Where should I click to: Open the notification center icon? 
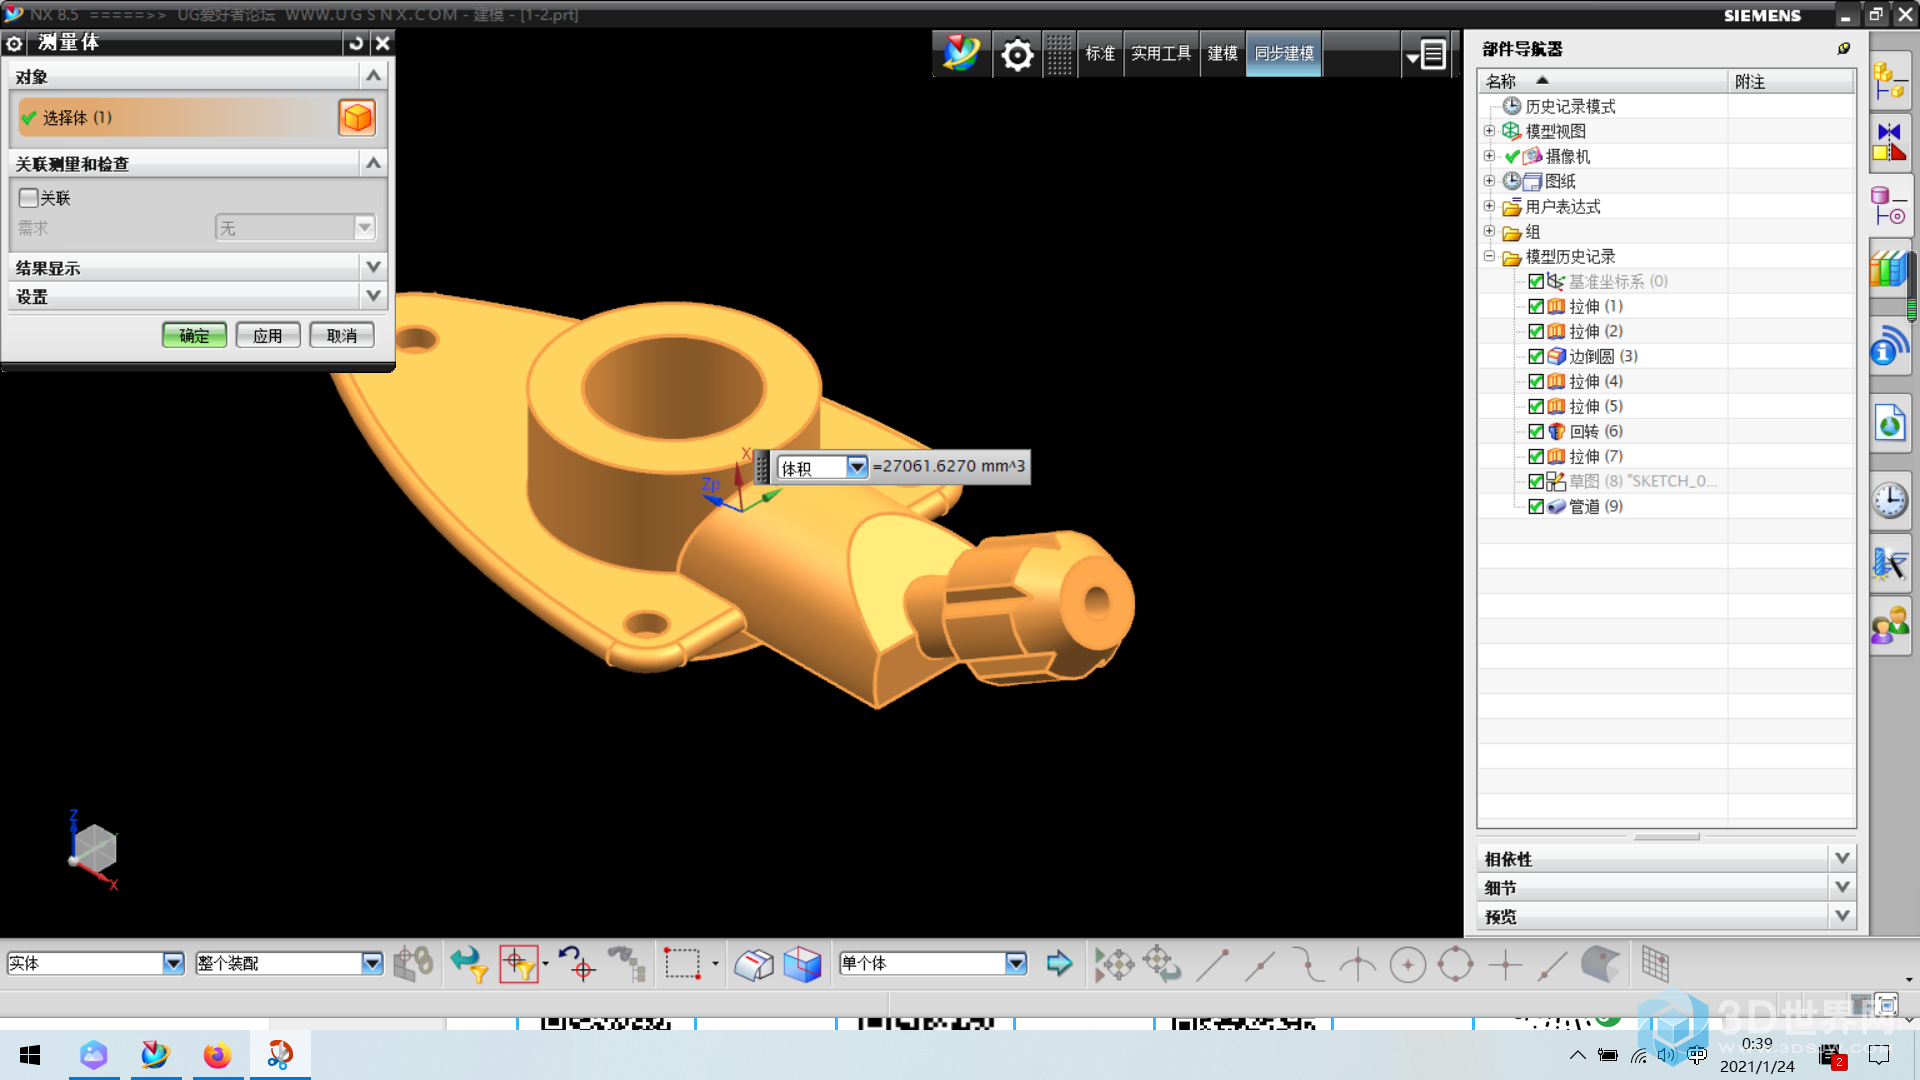pyautogui.click(x=1879, y=1055)
